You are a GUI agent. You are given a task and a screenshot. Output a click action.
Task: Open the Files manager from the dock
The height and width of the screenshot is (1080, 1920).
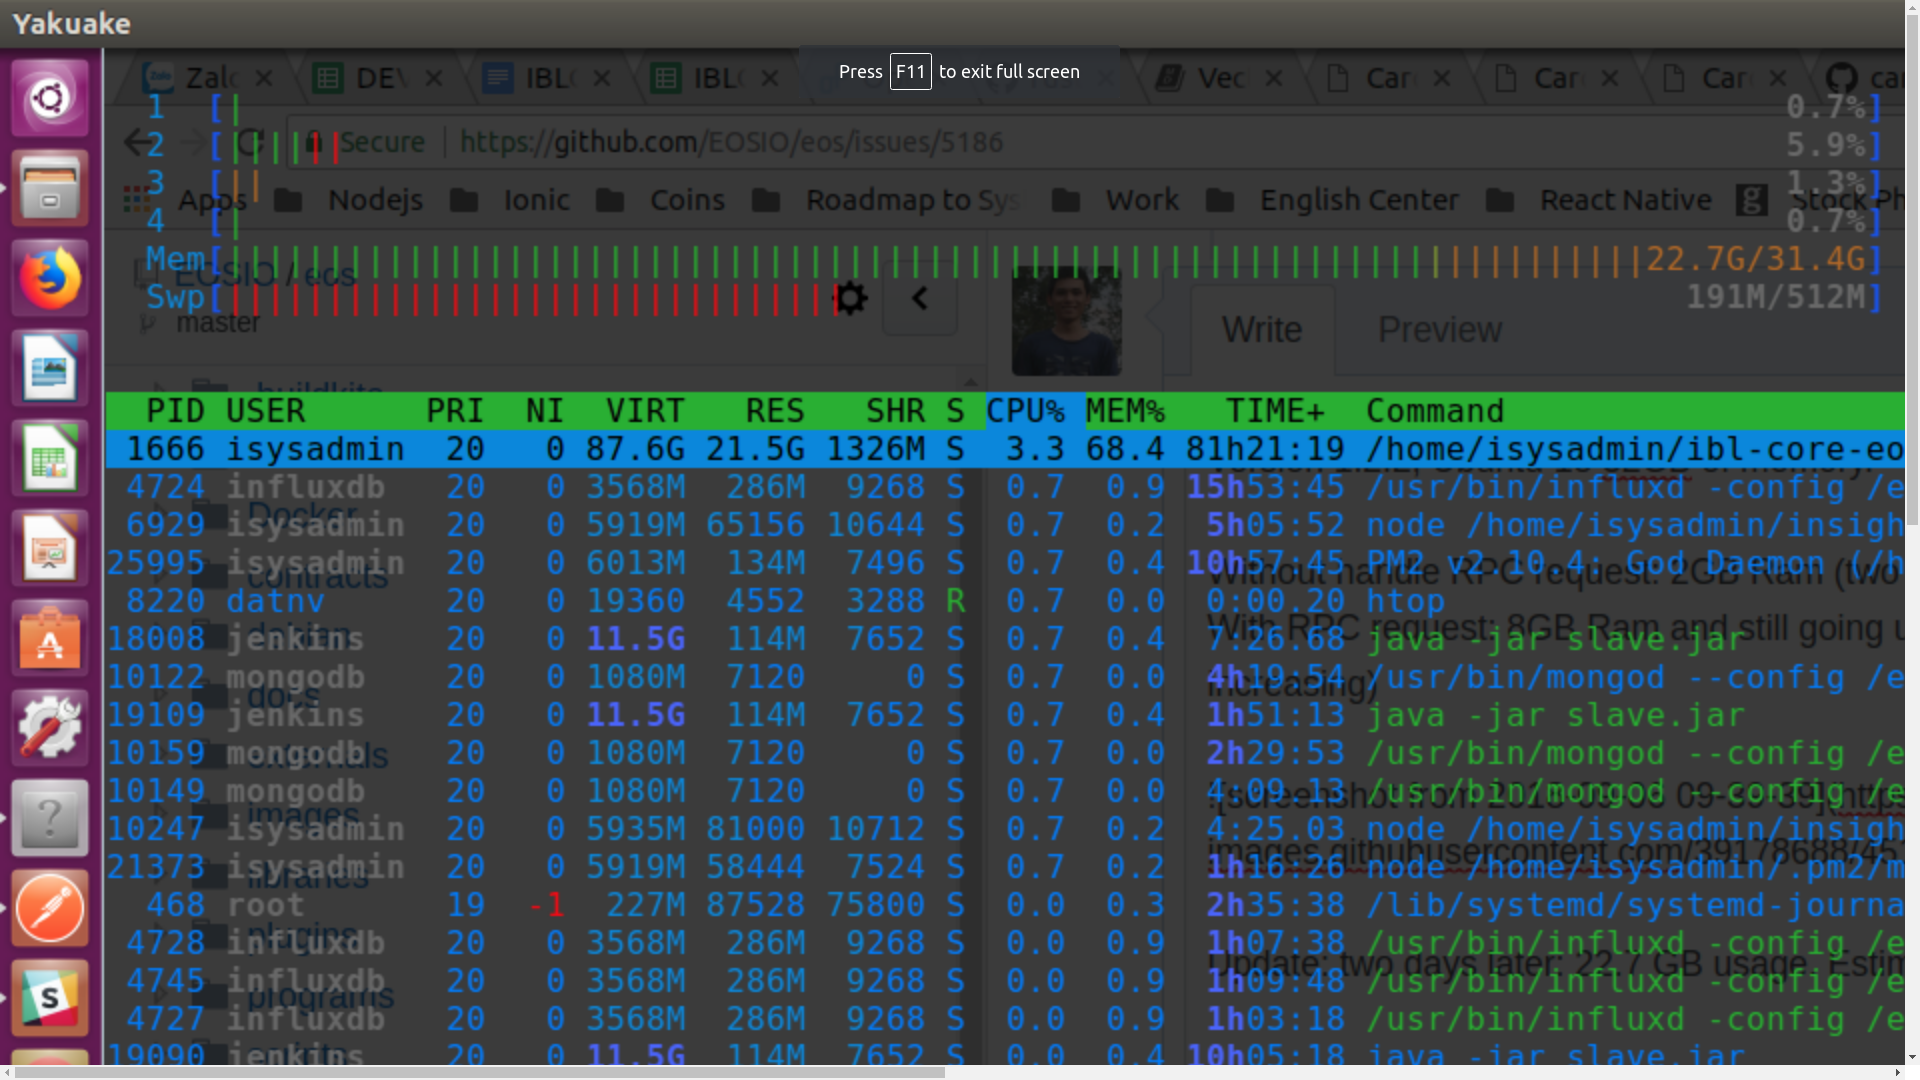[x=49, y=188]
